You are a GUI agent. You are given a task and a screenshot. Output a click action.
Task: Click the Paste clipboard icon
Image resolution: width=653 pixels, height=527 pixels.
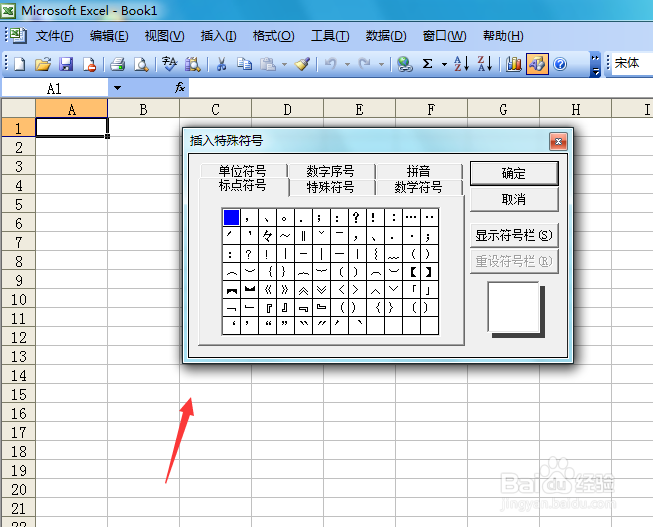tap(268, 64)
